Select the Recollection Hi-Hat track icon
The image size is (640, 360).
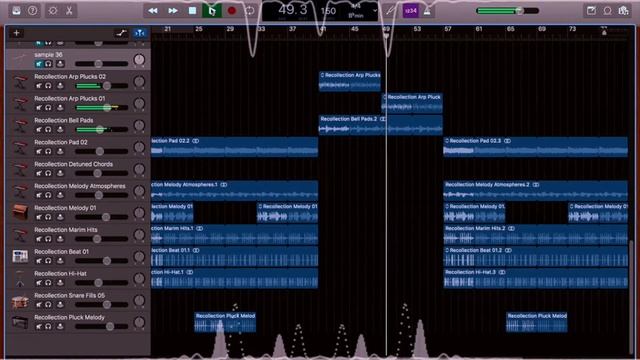pyautogui.click(x=20, y=278)
